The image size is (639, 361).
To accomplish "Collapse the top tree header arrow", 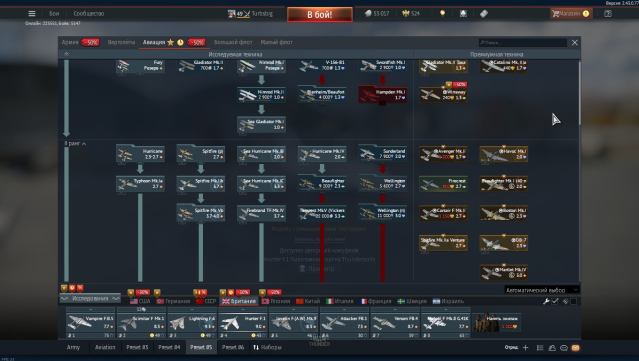I will [66, 54].
